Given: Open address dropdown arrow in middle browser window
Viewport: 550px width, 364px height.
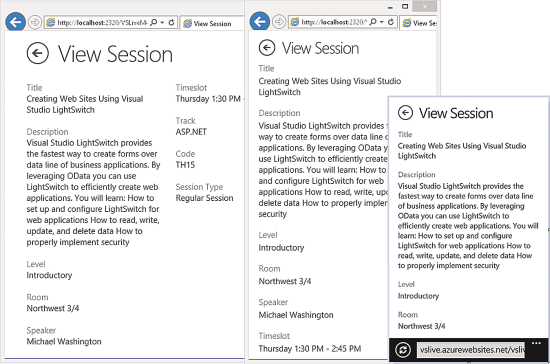Looking at the screenshot, I should [382, 22].
